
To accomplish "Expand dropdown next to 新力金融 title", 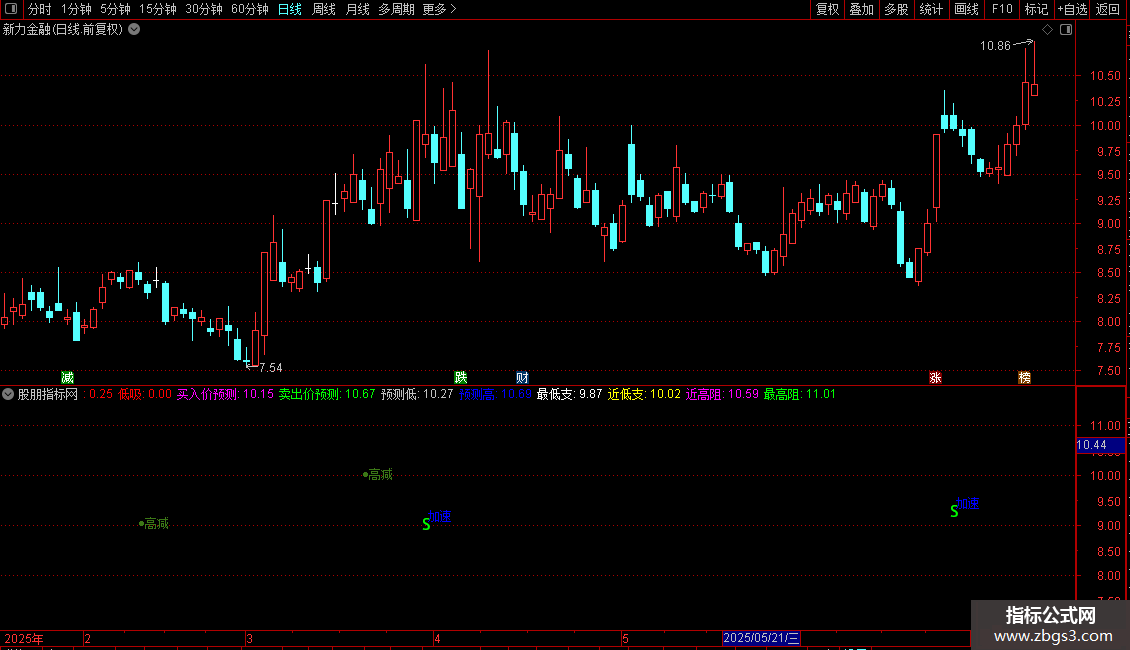I will click(134, 30).
